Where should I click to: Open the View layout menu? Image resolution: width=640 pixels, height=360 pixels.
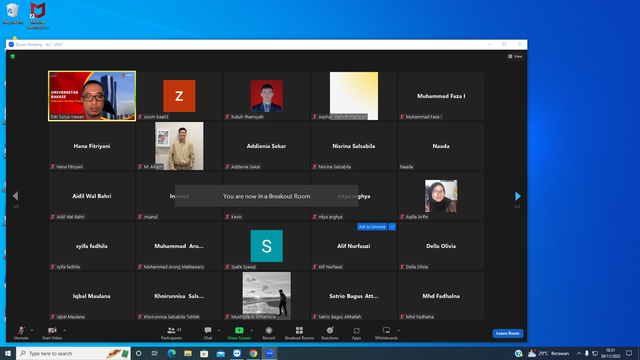coord(515,56)
